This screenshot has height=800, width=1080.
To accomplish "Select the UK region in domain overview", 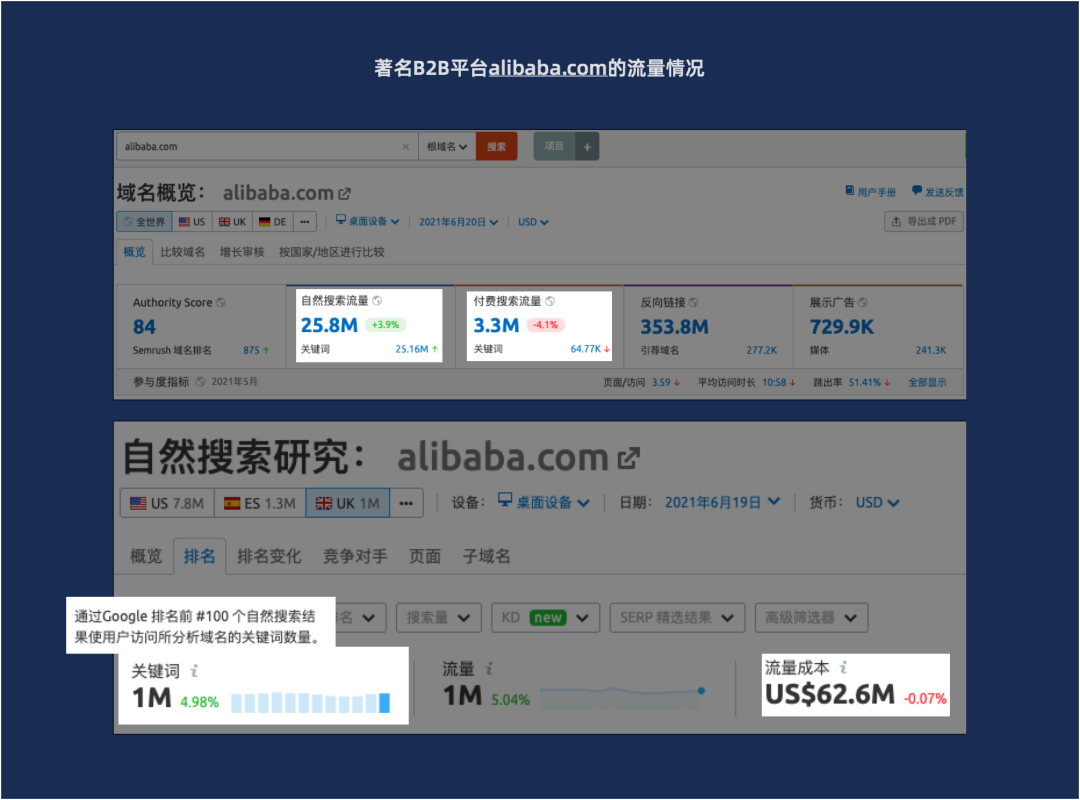I will pyautogui.click(x=232, y=222).
